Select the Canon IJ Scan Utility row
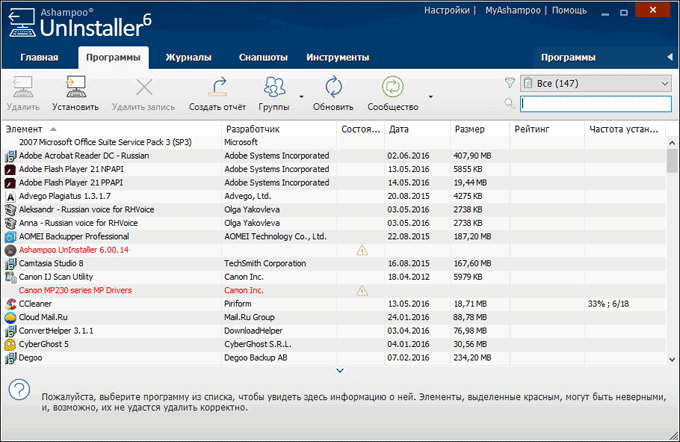This screenshot has width=680, height=442. coord(334,277)
